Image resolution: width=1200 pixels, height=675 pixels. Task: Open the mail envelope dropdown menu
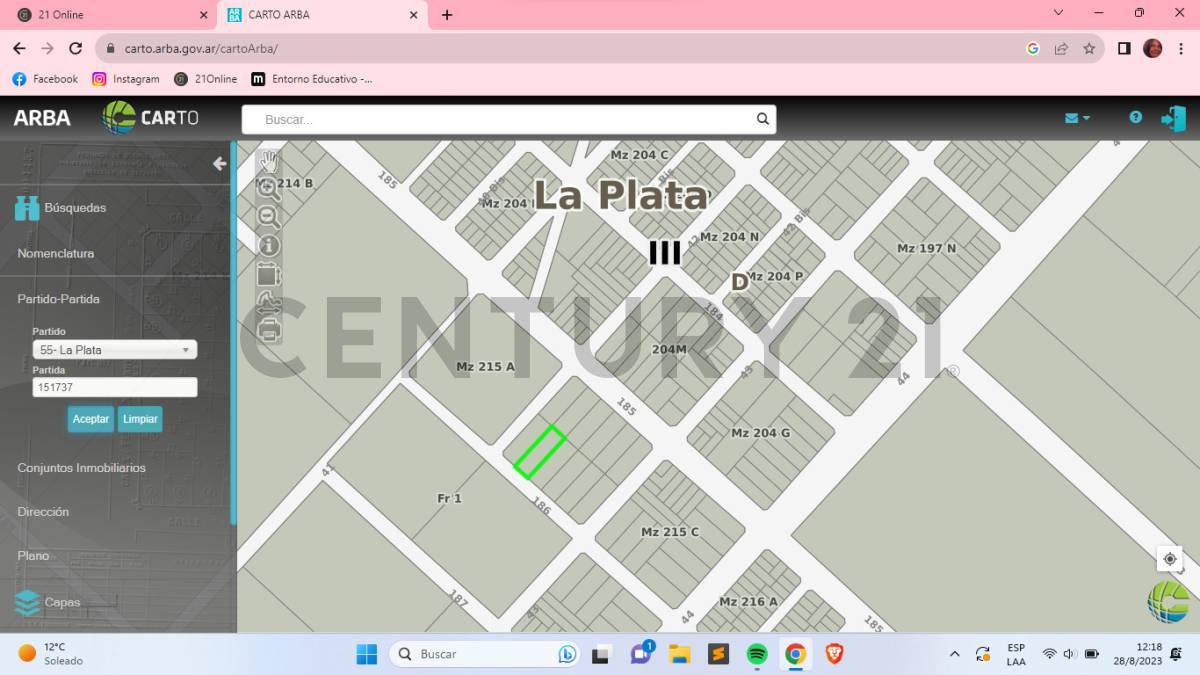(x=1077, y=118)
